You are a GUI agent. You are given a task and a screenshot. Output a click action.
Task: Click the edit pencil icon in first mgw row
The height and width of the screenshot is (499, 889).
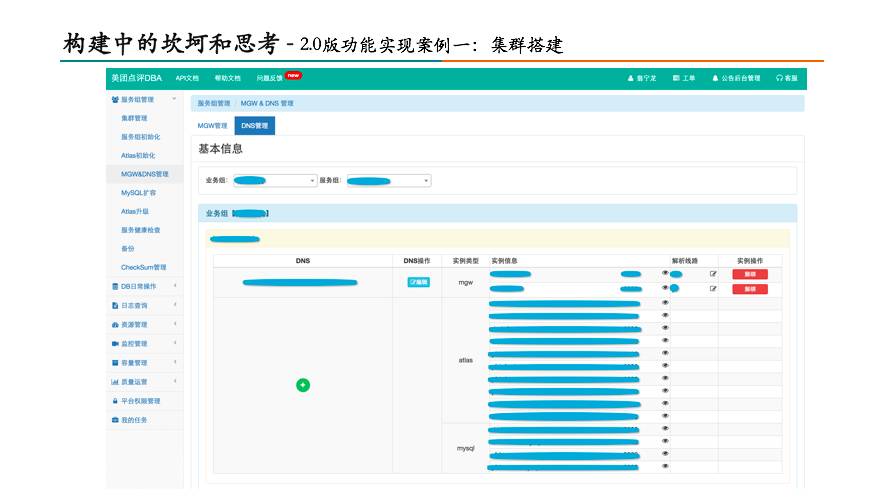pyautogui.click(x=713, y=274)
